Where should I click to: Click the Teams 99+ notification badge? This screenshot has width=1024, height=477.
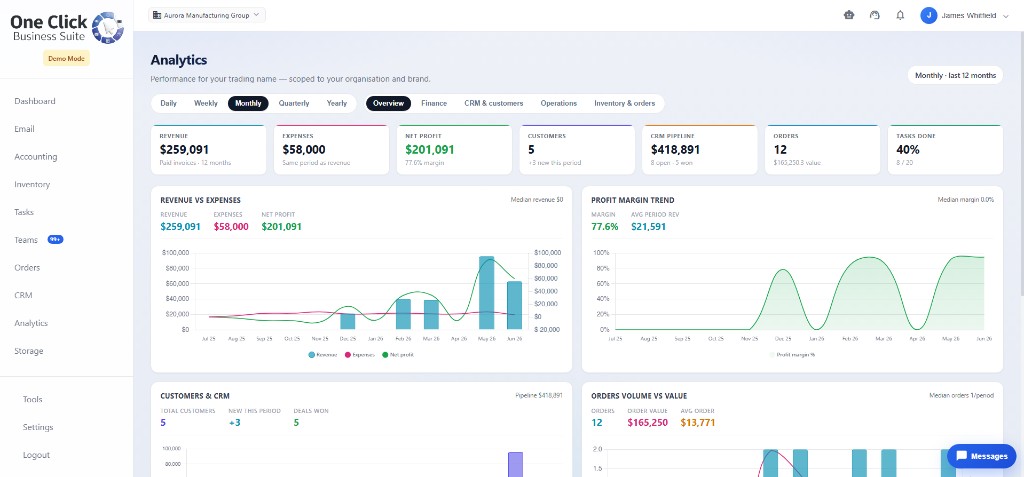point(56,240)
